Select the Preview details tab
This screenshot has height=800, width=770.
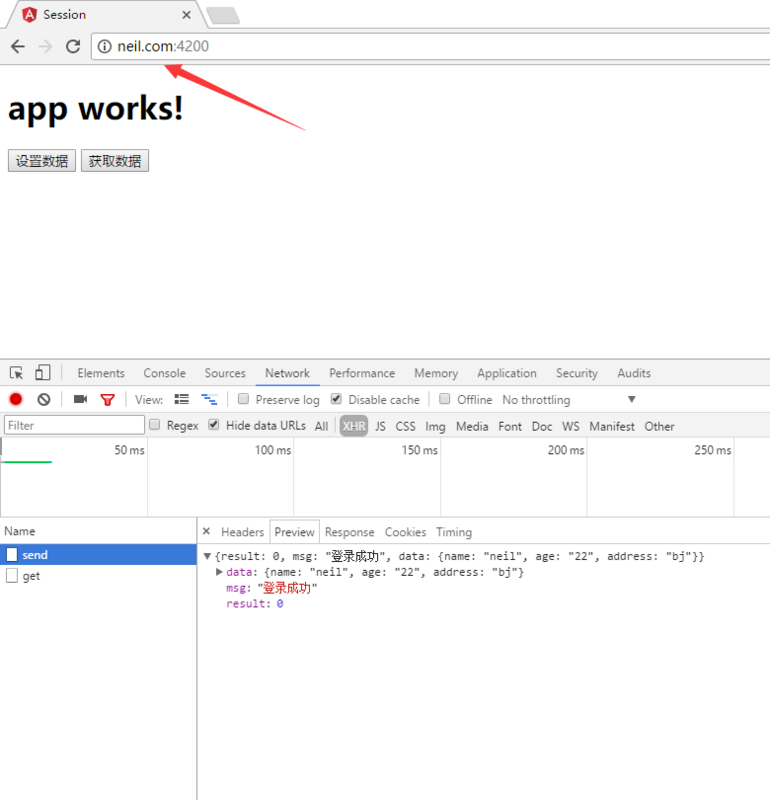click(294, 532)
